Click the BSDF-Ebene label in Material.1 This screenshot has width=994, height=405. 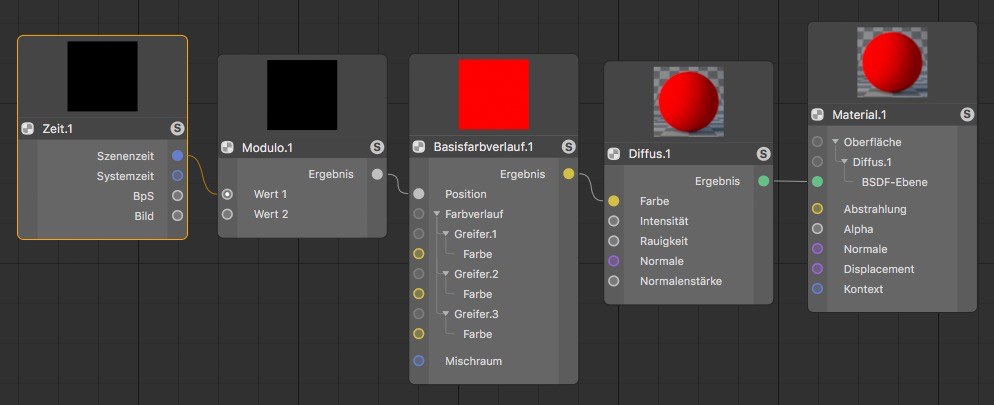894,182
